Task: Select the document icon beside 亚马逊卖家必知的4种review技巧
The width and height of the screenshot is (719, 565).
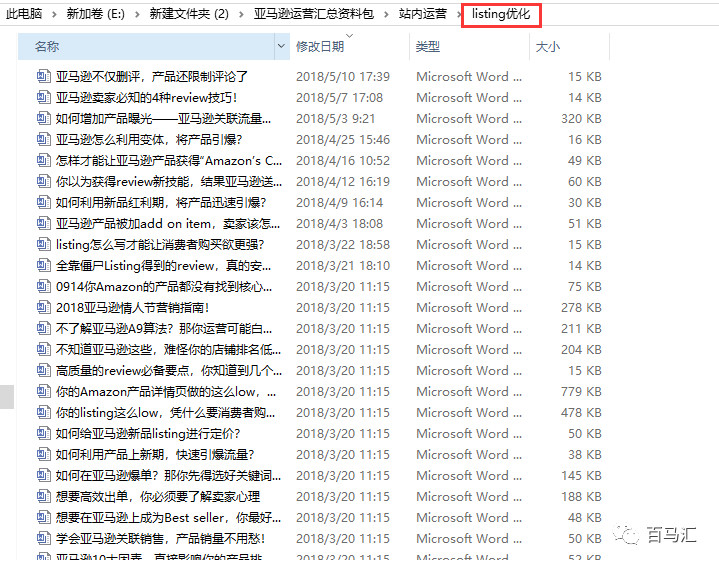Action: pos(43,97)
